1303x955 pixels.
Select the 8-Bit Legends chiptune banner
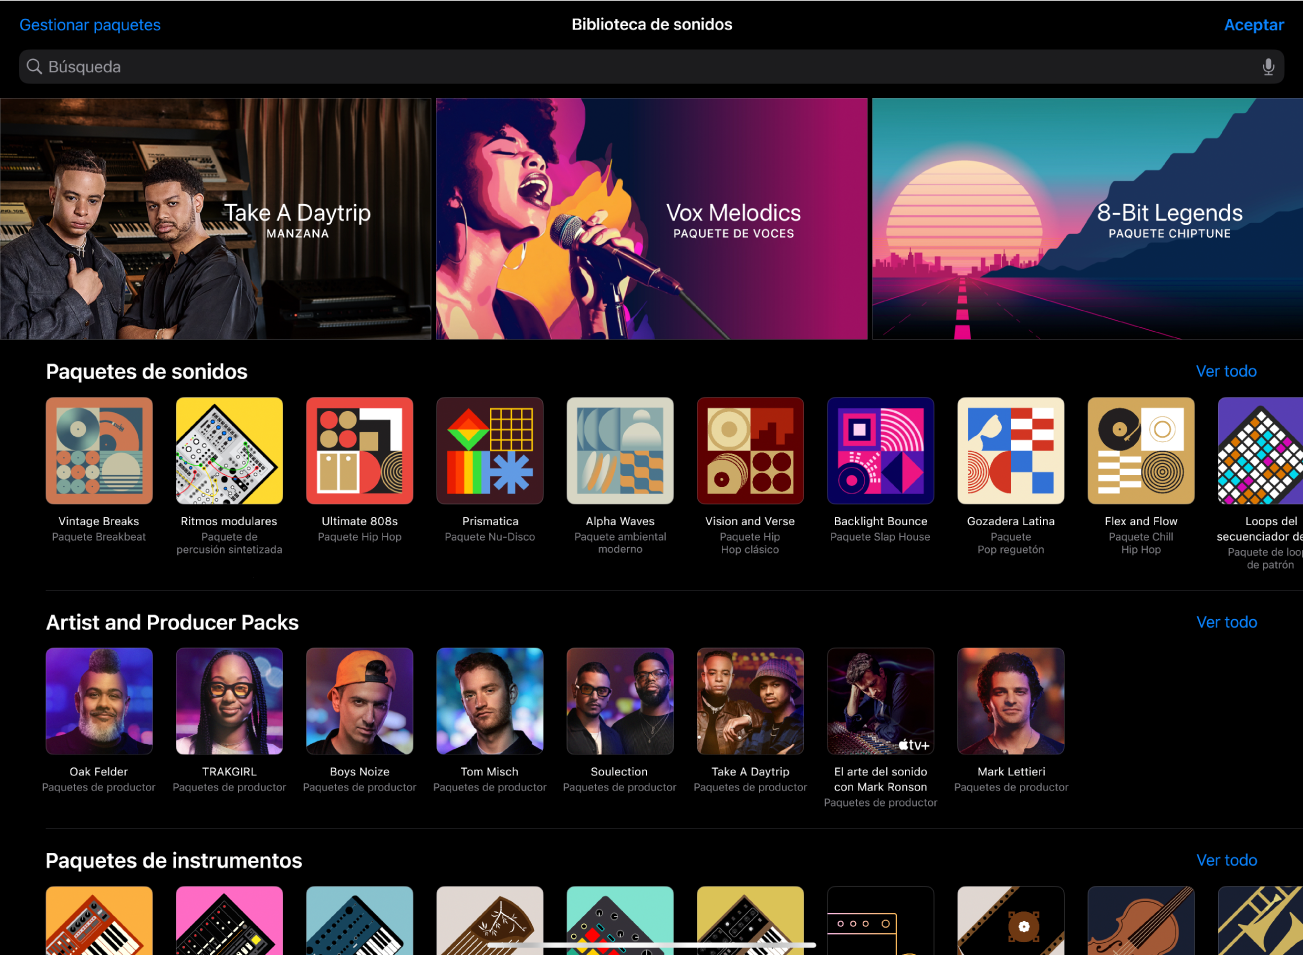1090,218
